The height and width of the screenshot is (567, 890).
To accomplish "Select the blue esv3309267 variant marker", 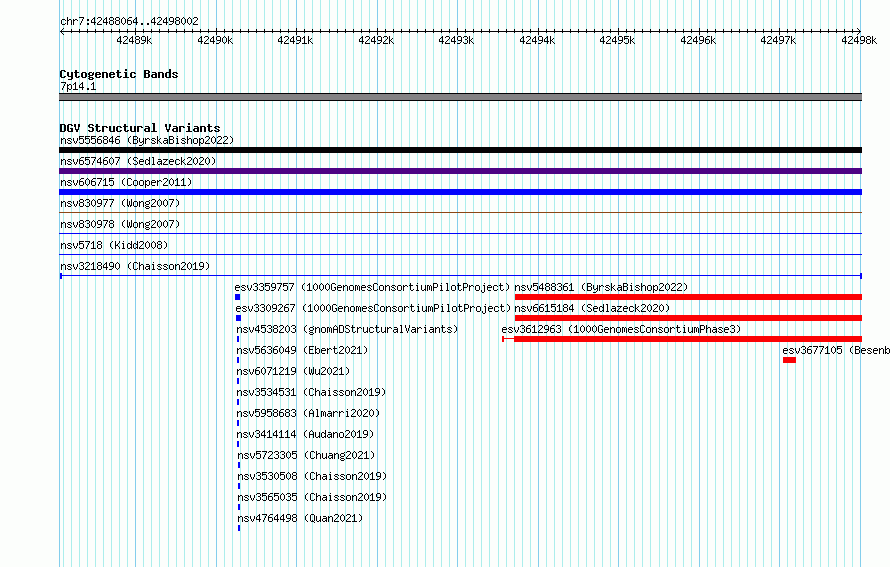I will point(238,318).
